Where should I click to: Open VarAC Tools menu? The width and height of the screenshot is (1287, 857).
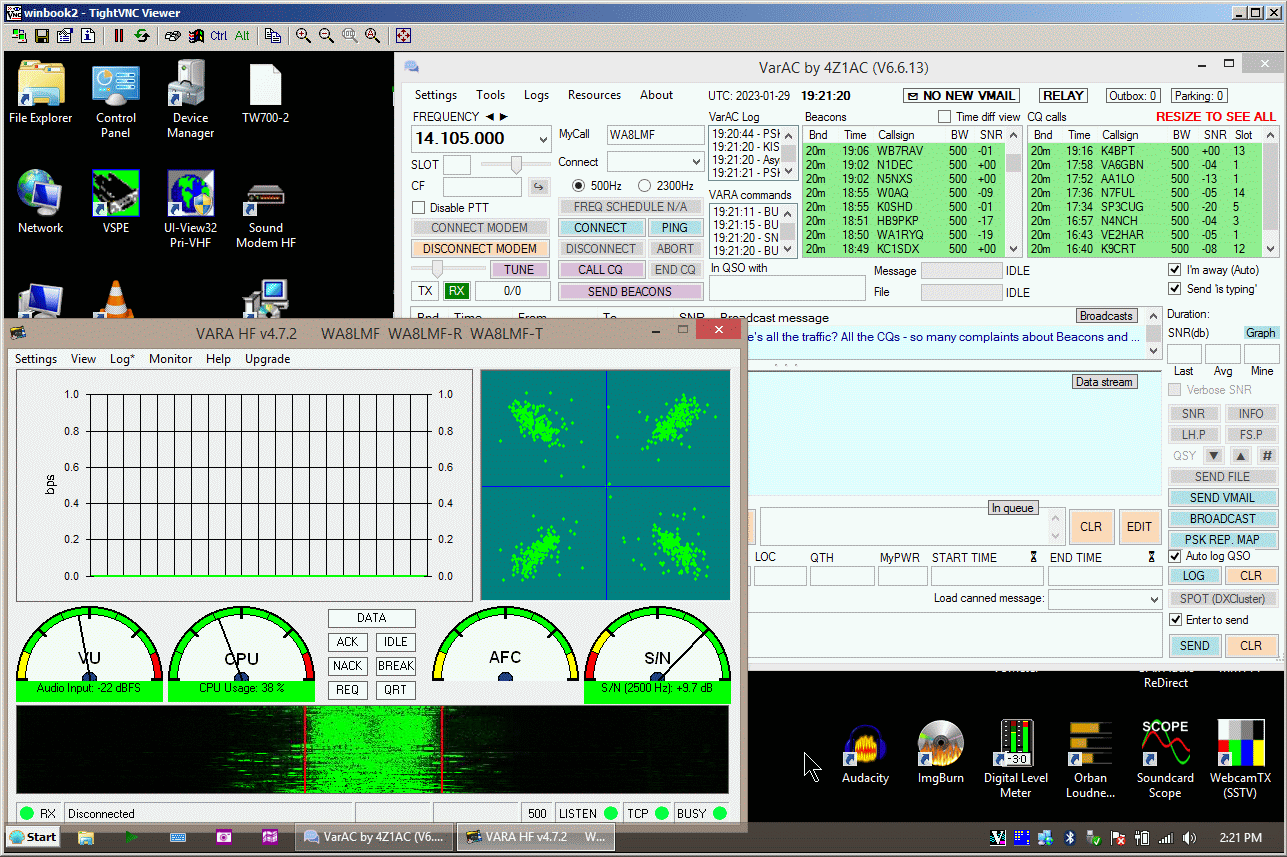coord(490,95)
